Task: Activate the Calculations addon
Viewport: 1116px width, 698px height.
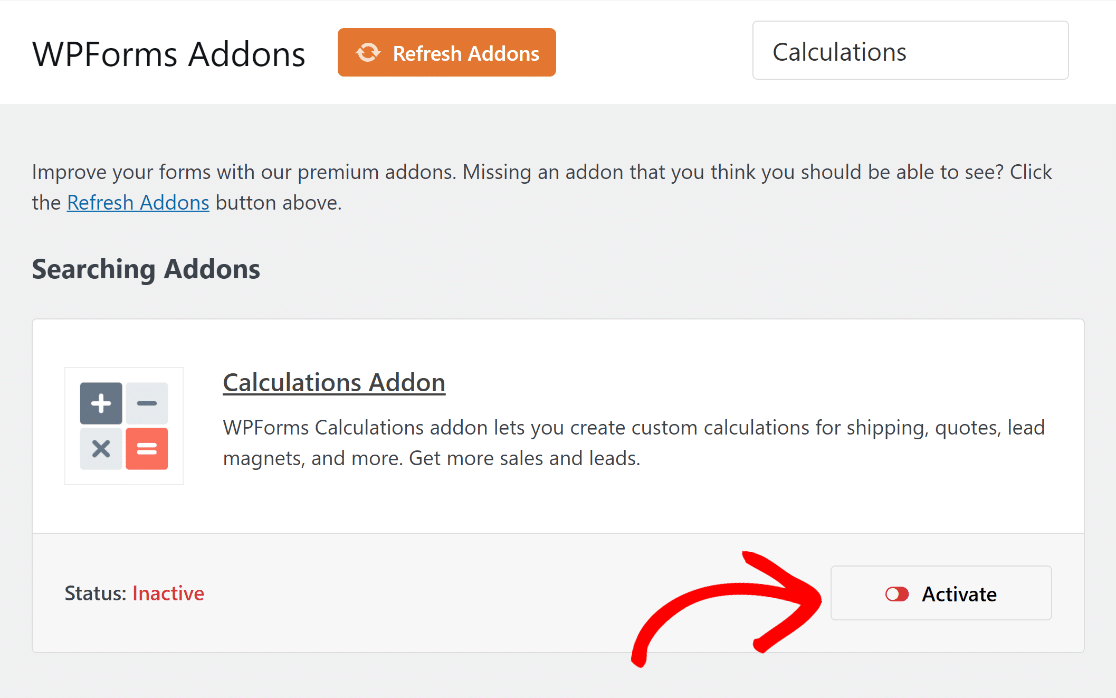Action: (958, 594)
